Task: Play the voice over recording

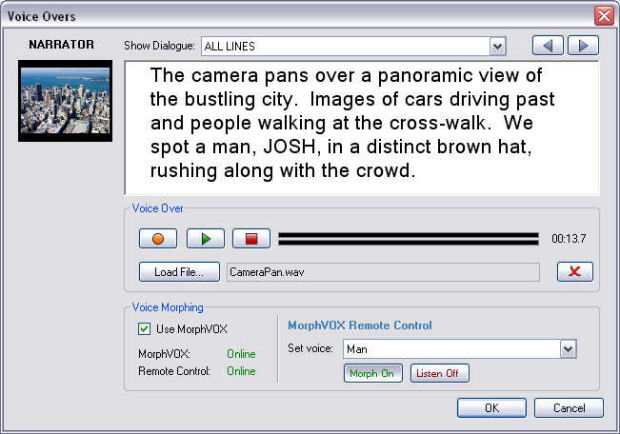Action: click(x=205, y=239)
